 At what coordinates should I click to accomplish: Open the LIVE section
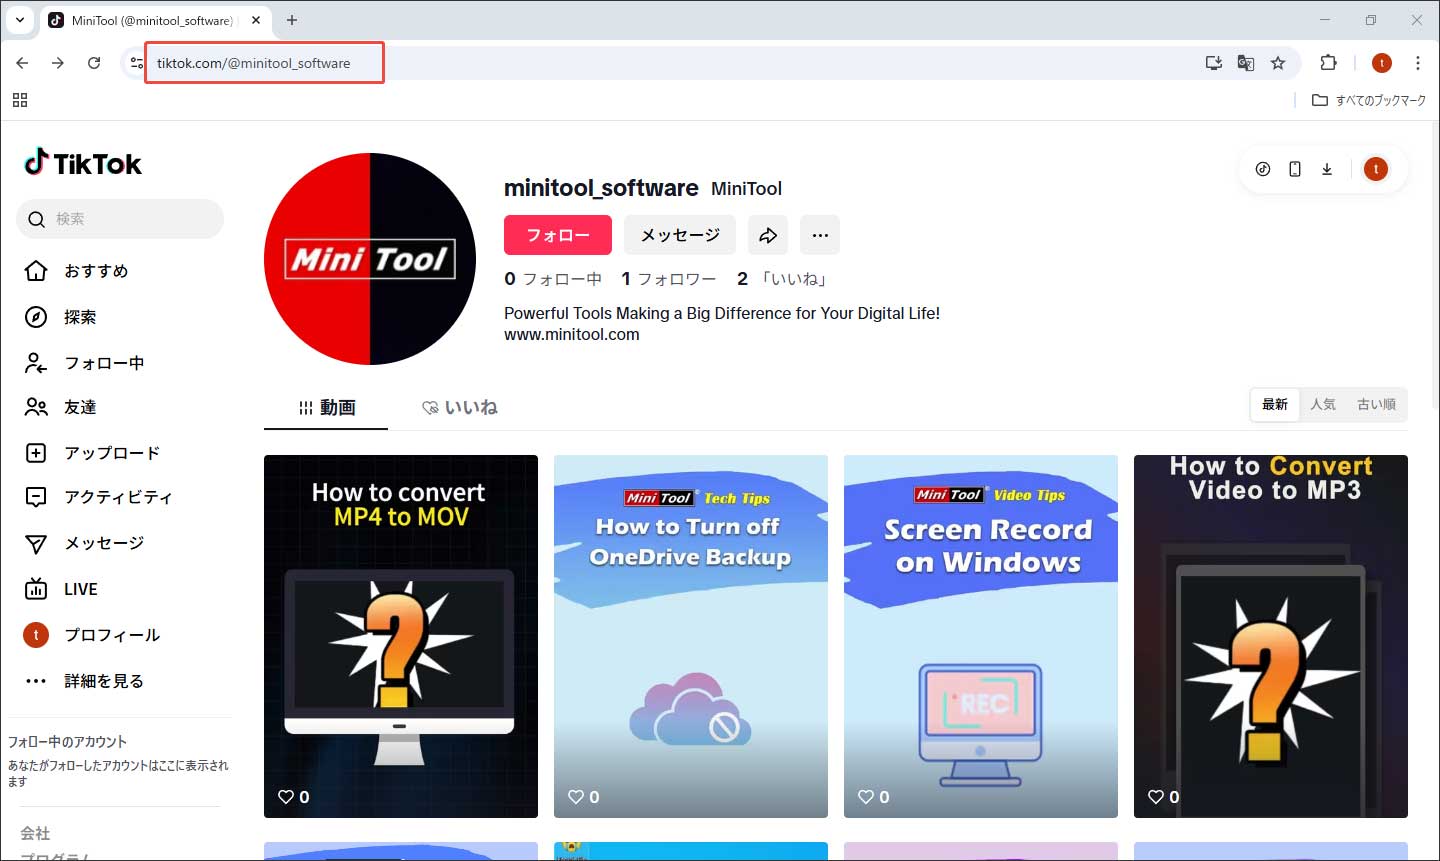[60, 589]
